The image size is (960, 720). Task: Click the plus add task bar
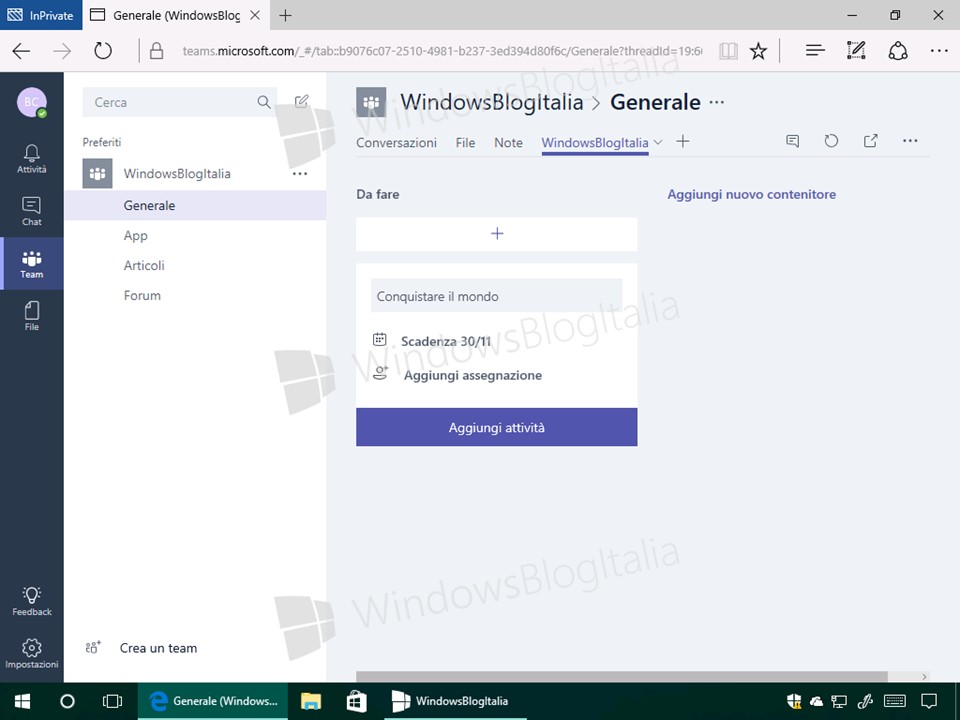coord(497,234)
